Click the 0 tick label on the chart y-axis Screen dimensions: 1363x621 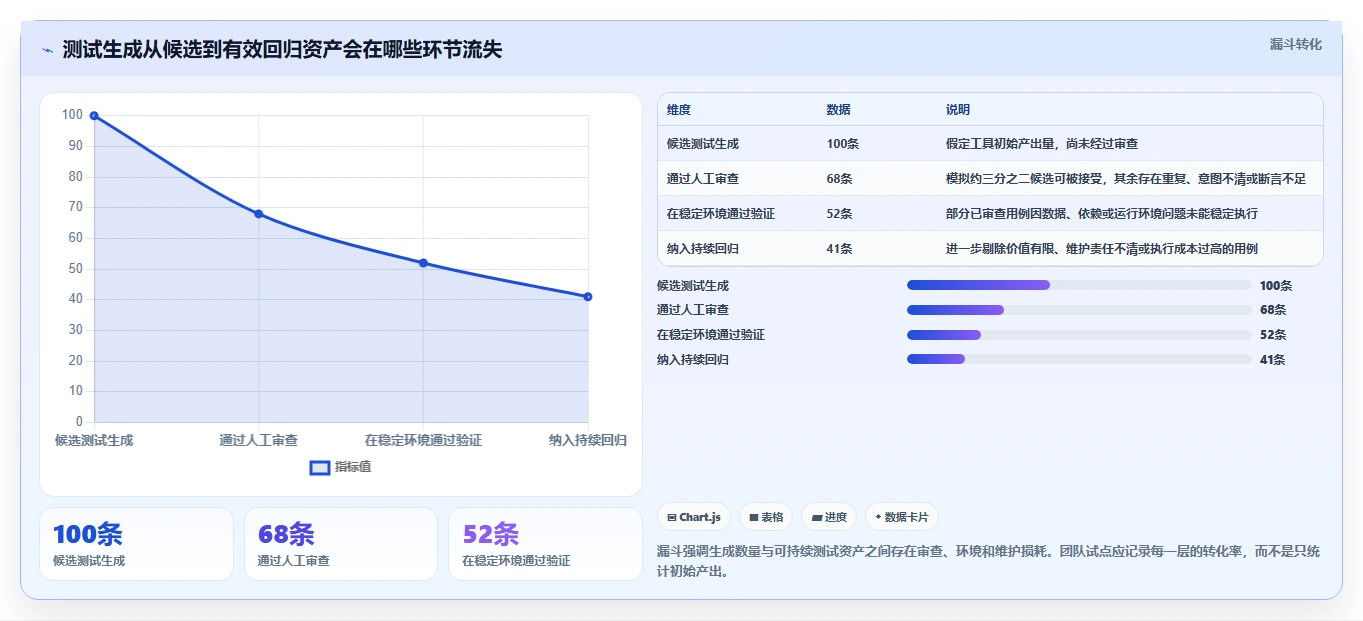pyautogui.click(x=80, y=421)
